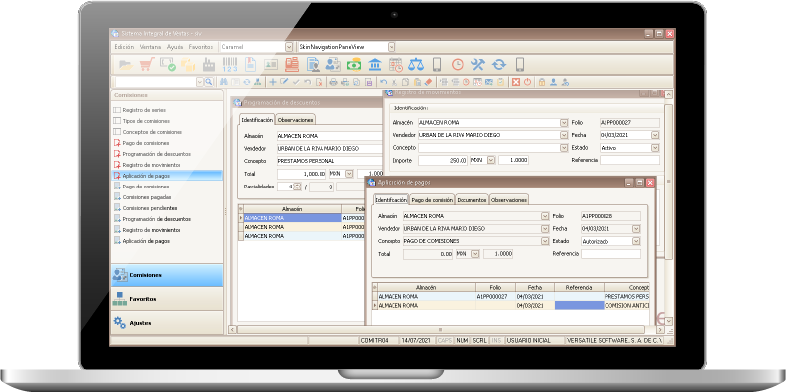Image resolution: width=786 pixels, height=392 pixels.
Task: Select grid cell A1PP000027 in payments grid
Action: [495, 297]
